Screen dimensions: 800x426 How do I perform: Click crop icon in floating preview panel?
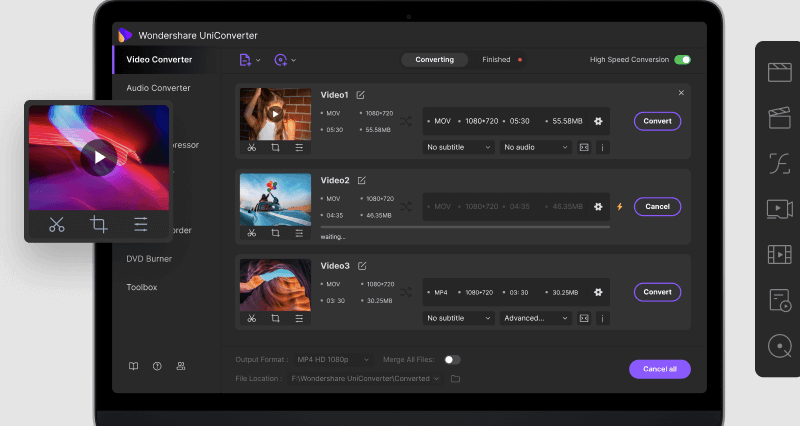tap(98, 224)
